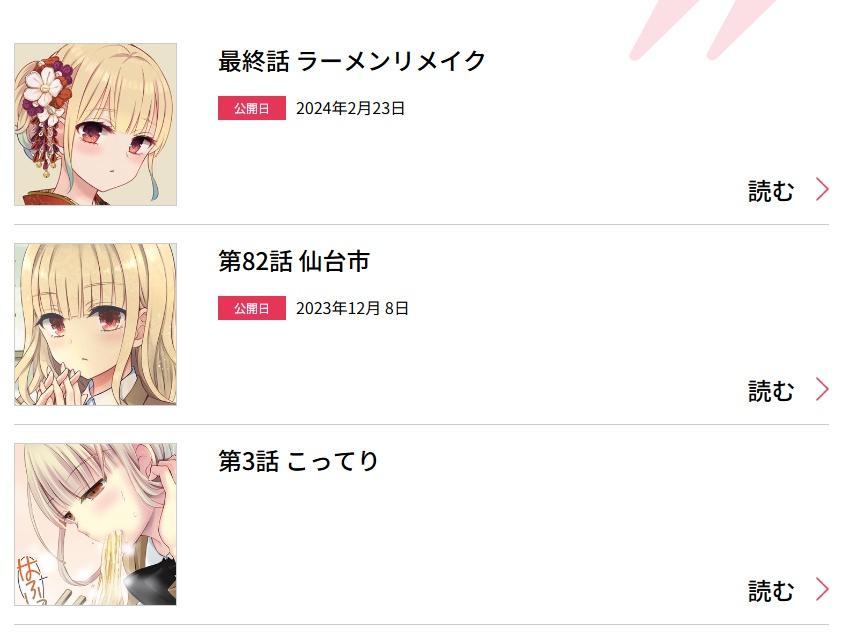Click the date 2024年2月23日

(350, 108)
